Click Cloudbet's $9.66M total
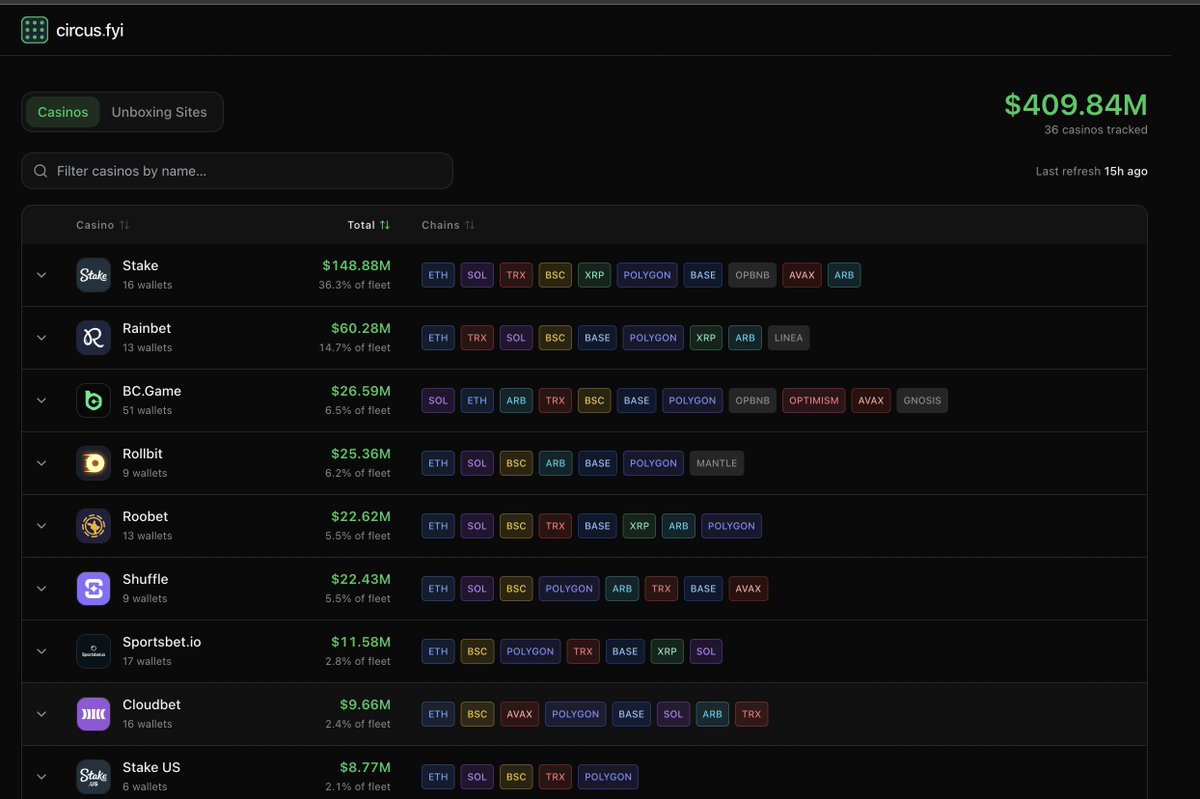 365,704
